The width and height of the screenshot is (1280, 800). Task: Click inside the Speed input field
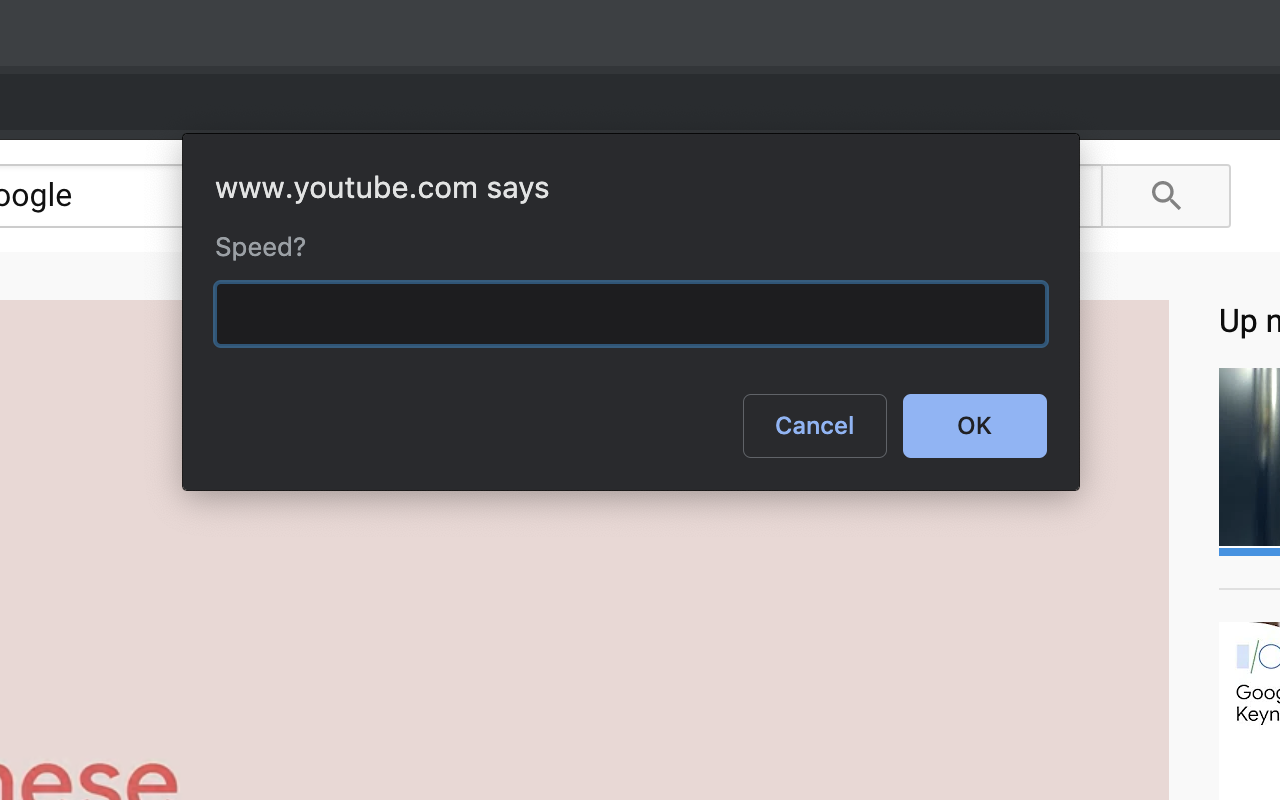coord(630,313)
